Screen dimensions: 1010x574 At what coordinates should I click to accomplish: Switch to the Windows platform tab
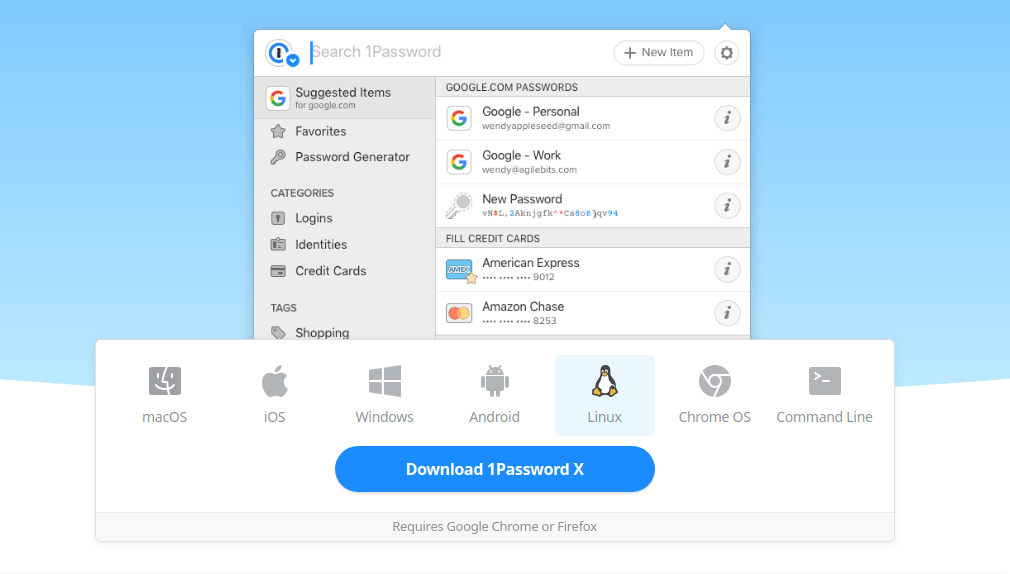coord(385,395)
